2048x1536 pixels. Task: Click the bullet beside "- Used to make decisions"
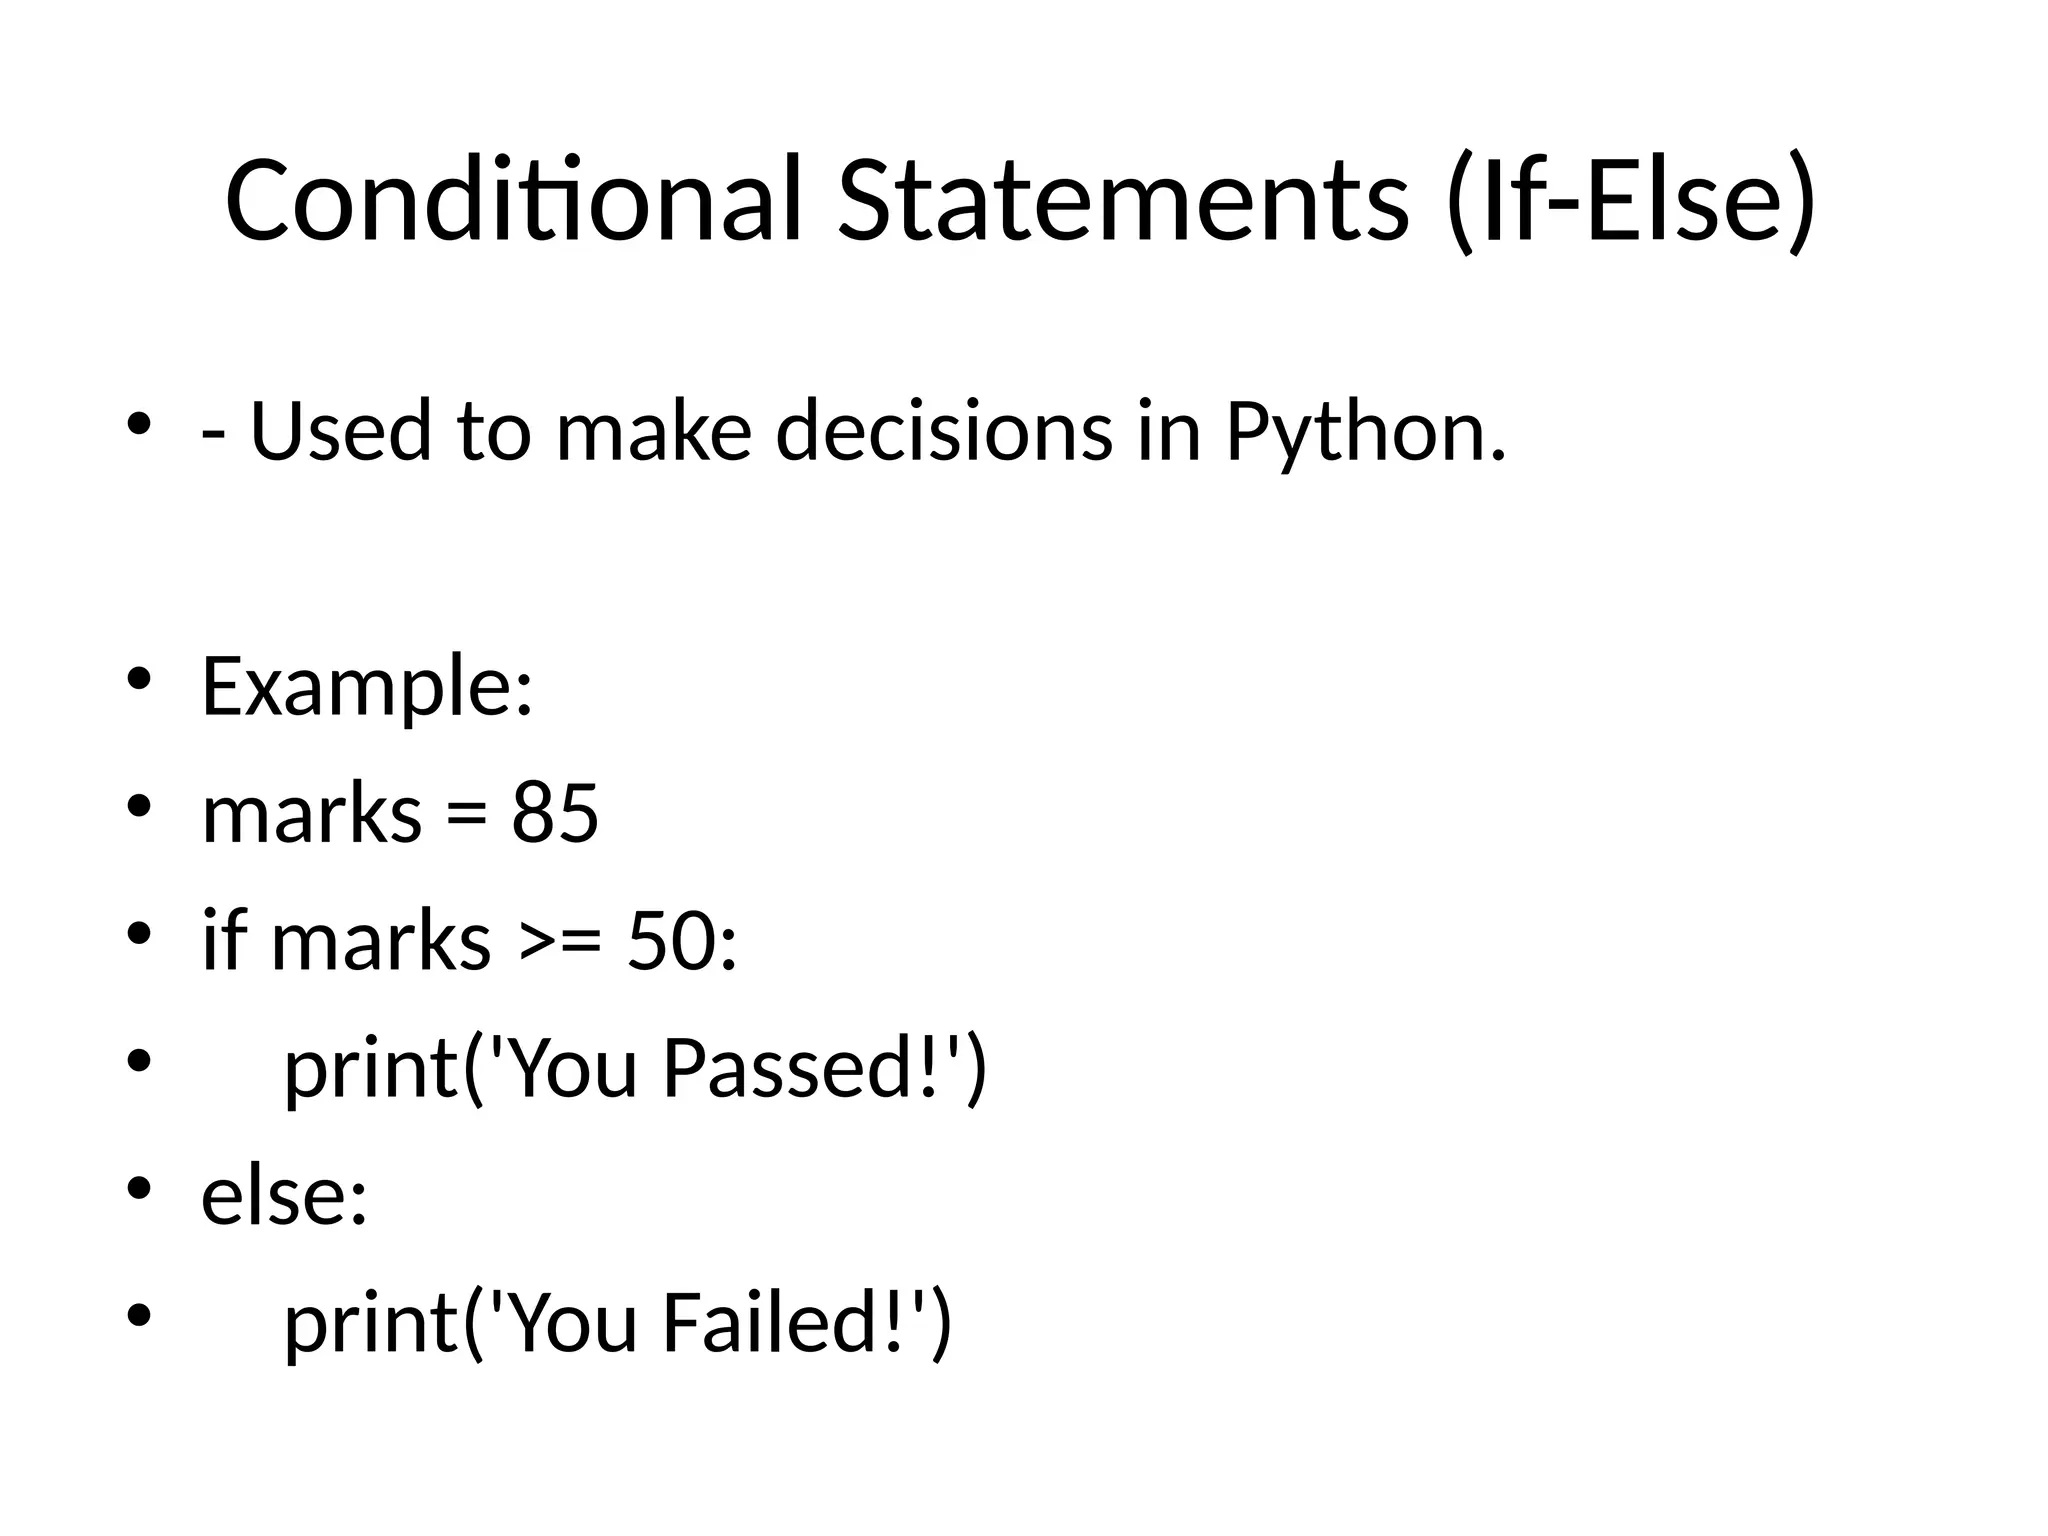139,423
